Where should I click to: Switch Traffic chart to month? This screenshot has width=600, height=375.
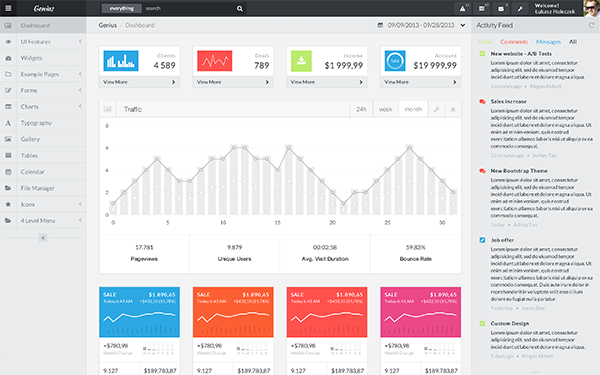coord(413,109)
